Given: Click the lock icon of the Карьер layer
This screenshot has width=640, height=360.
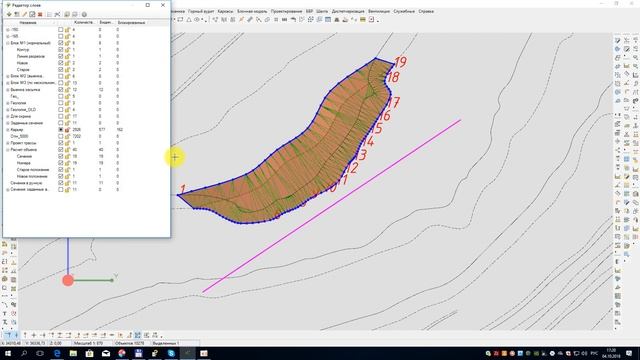Looking at the screenshot, I should tap(68, 130).
